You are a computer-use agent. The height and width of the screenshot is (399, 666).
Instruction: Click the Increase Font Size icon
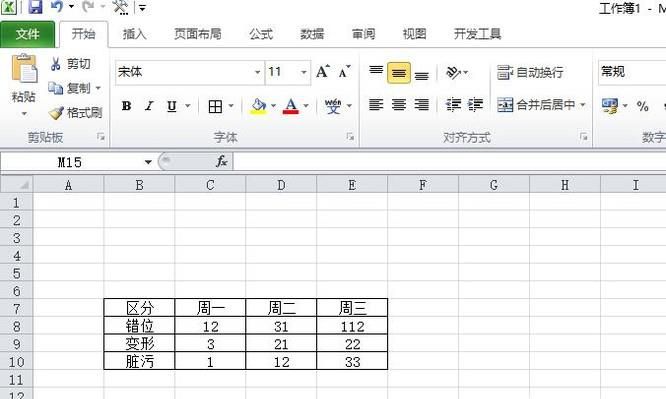(323, 71)
